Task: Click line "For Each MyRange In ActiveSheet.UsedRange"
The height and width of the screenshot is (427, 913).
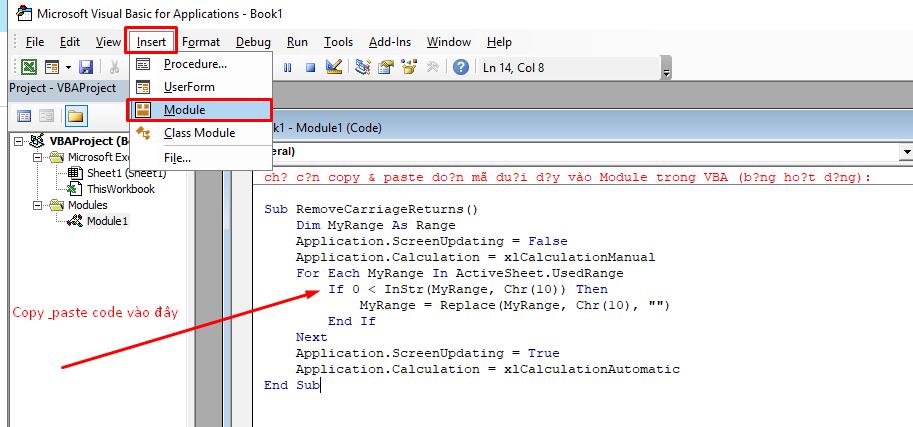Action: [x=459, y=273]
